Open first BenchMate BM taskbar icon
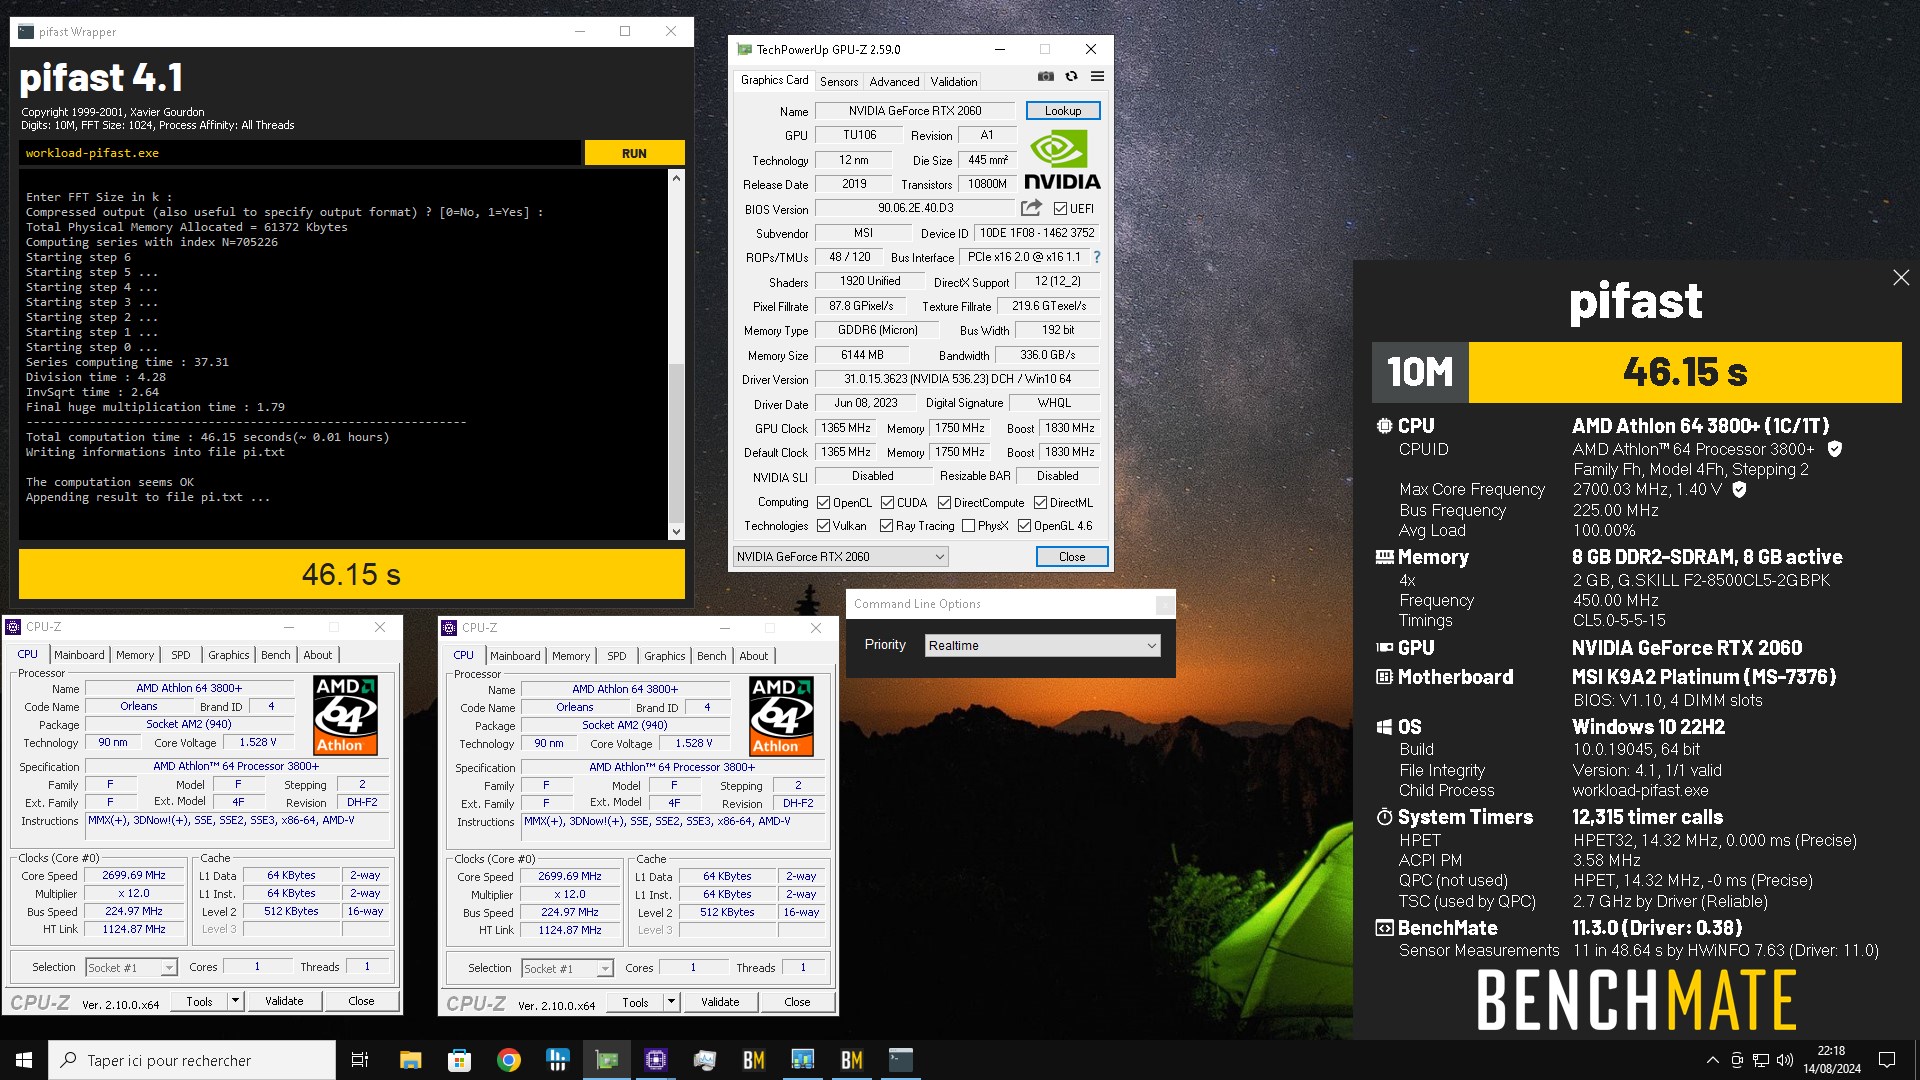 (x=753, y=1060)
